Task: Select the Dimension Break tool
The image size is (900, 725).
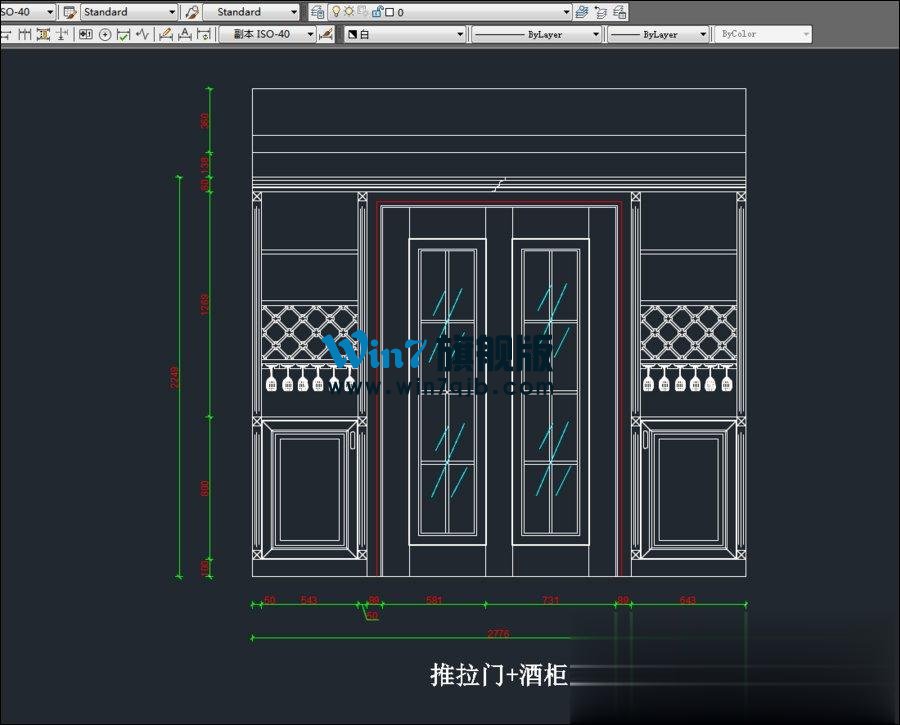Action: (x=61, y=34)
